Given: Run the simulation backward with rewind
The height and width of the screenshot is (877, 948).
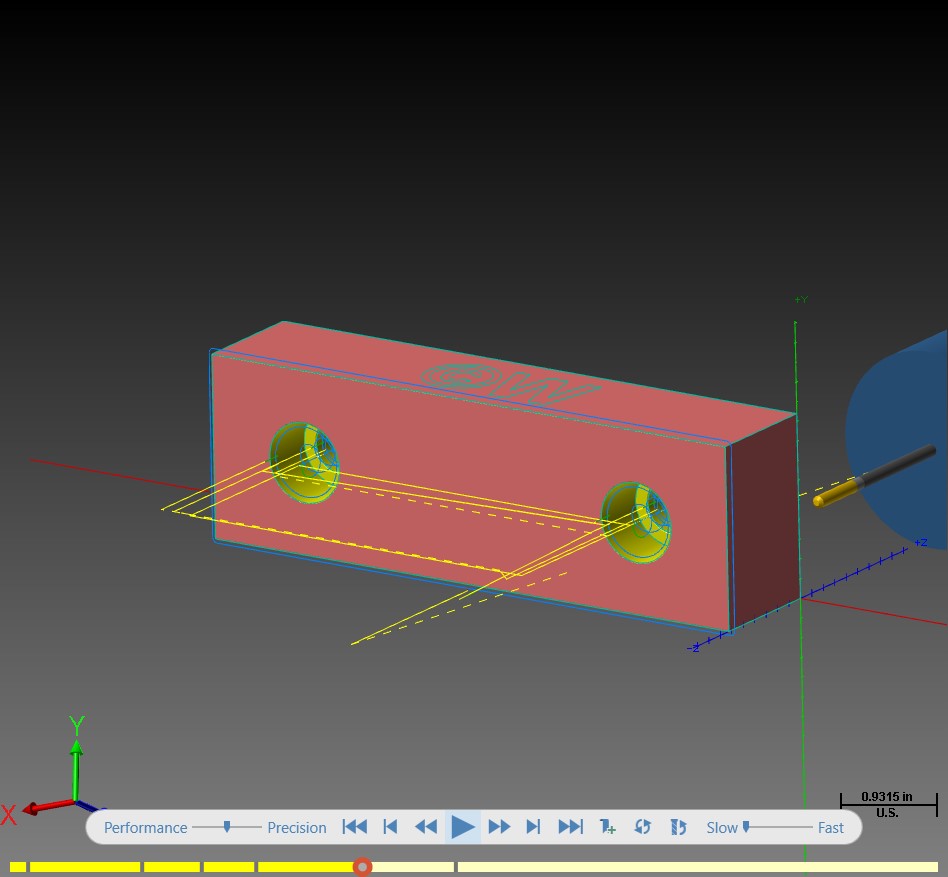Looking at the screenshot, I should click(426, 827).
